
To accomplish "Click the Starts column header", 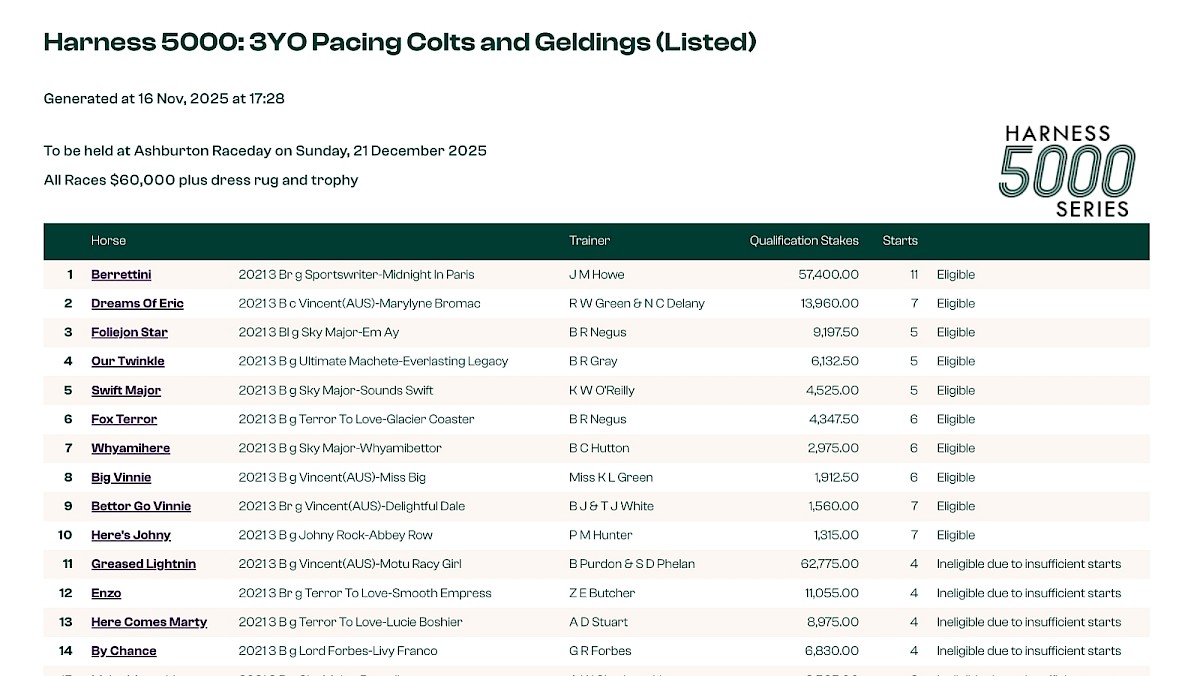I will 900,241.
